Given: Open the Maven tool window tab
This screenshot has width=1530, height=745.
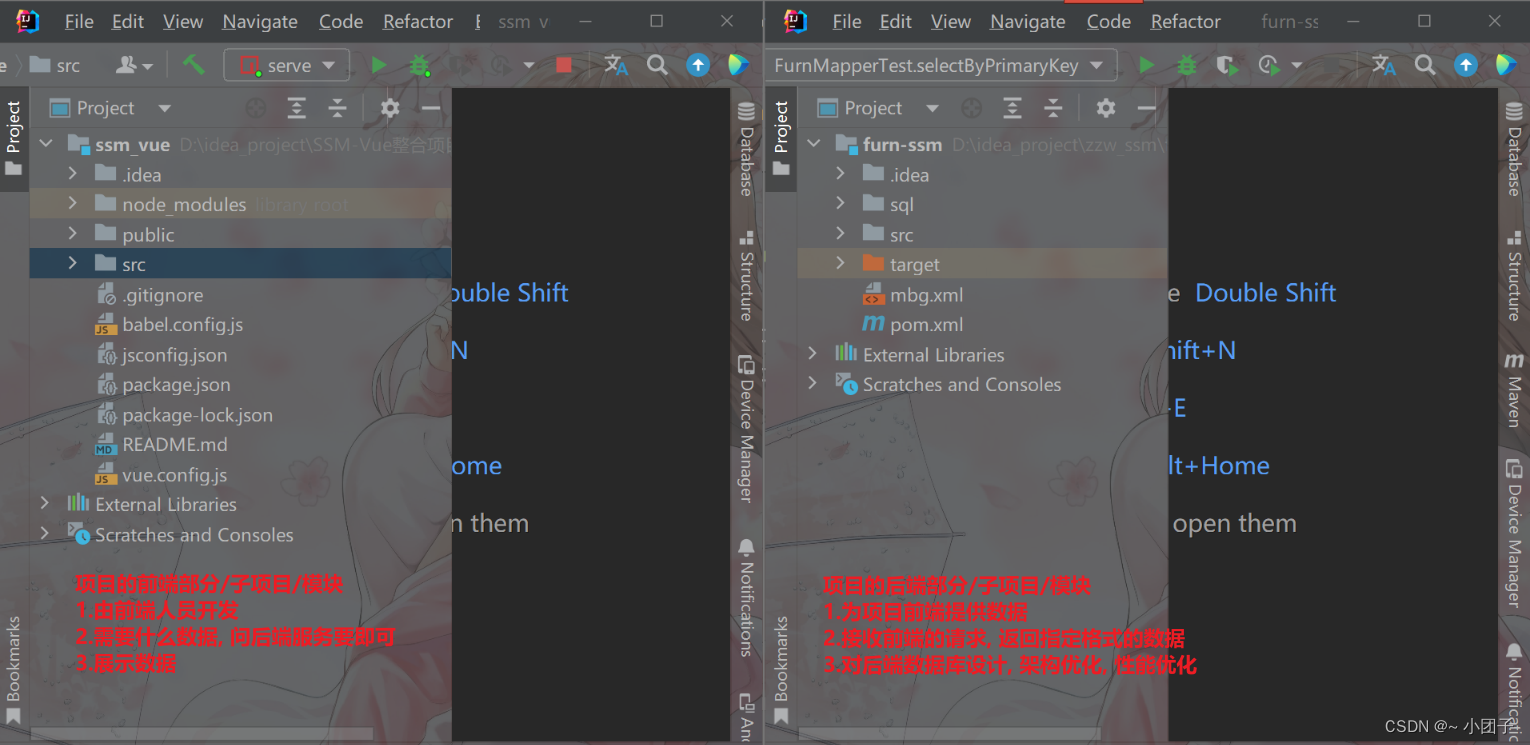Looking at the screenshot, I should [1515, 390].
